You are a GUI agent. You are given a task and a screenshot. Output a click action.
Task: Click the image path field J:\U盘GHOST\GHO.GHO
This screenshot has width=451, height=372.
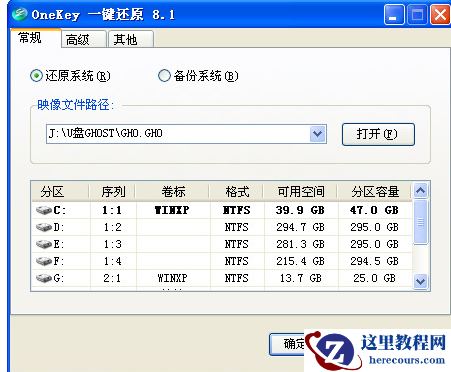click(x=178, y=134)
